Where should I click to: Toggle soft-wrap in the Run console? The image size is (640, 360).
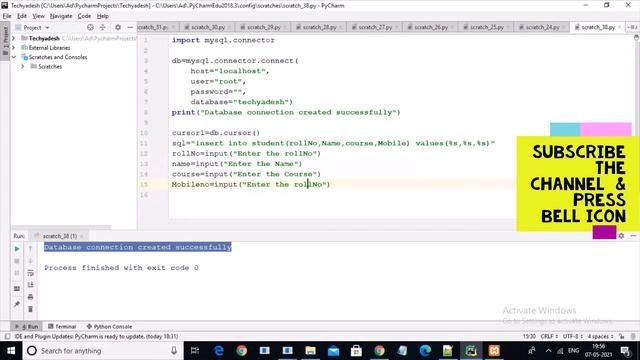click(x=30, y=273)
